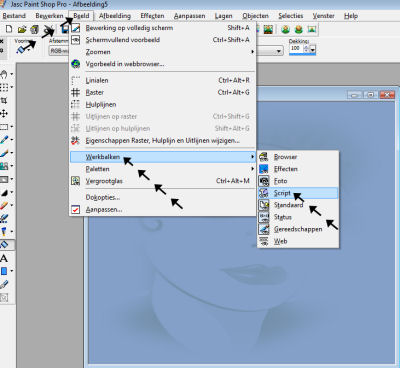Open the Werkbalken submenu
This screenshot has height=368, width=400.
click(x=162, y=157)
